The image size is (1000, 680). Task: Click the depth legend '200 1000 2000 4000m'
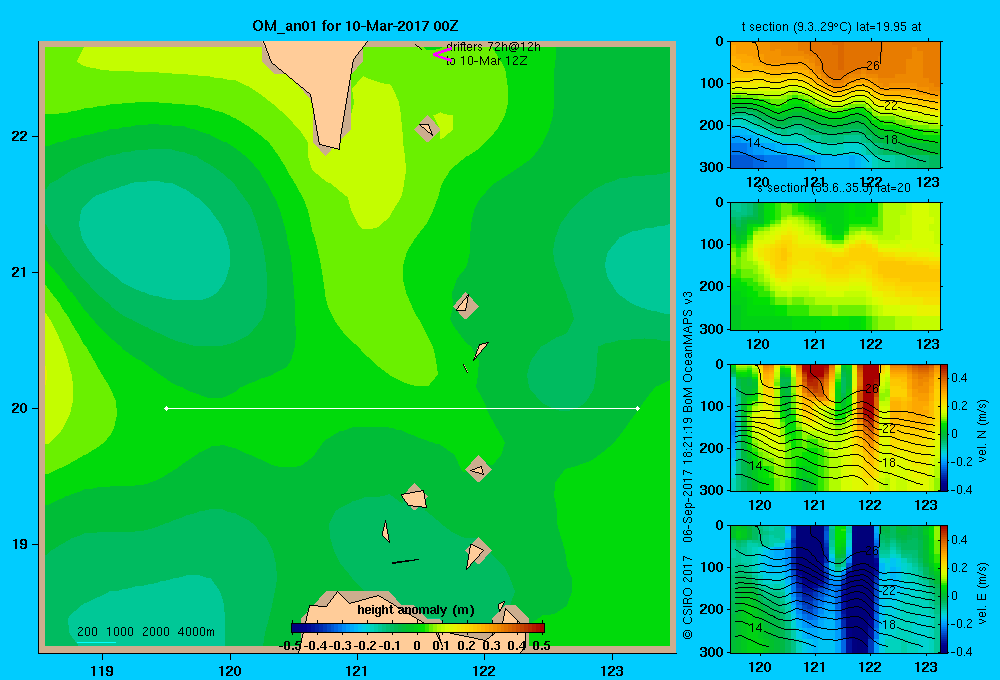click(x=145, y=632)
